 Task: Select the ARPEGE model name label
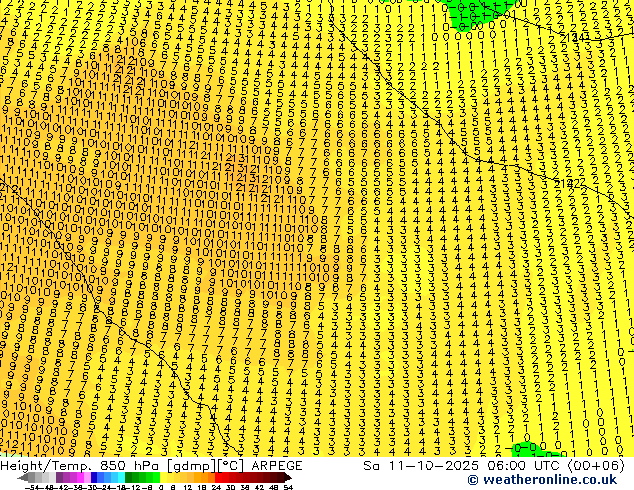click(277, 466)
